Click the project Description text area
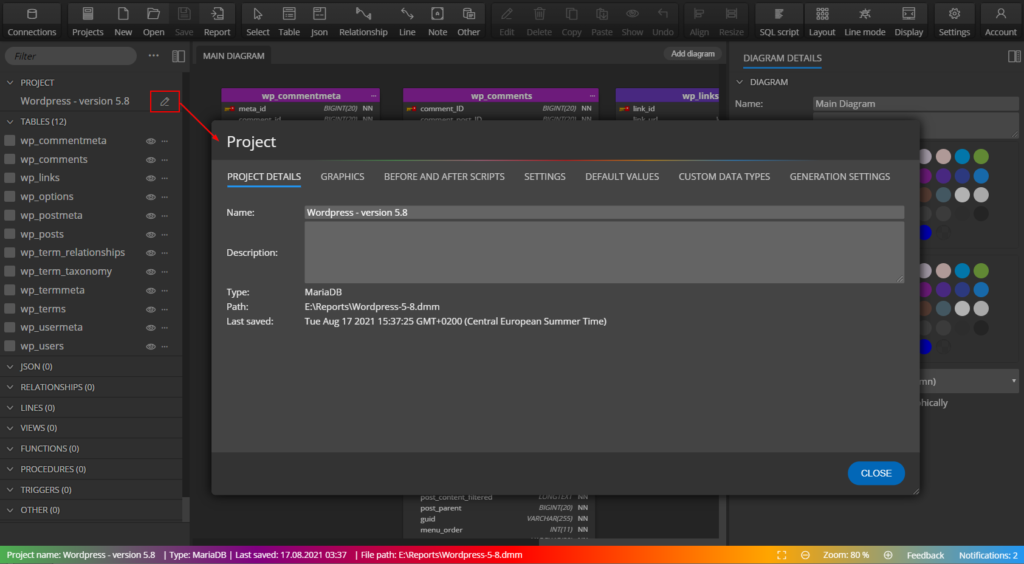 [x=604, y=252]
